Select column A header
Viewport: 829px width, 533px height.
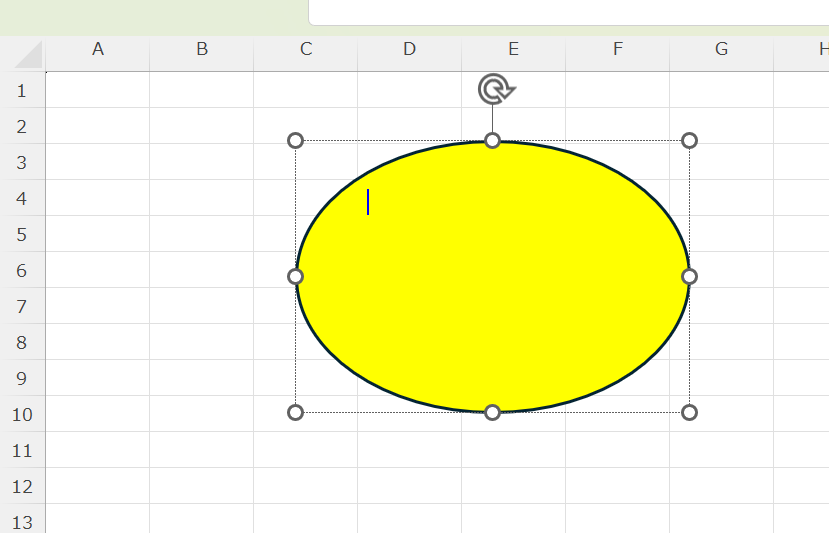tap(98, 49)
